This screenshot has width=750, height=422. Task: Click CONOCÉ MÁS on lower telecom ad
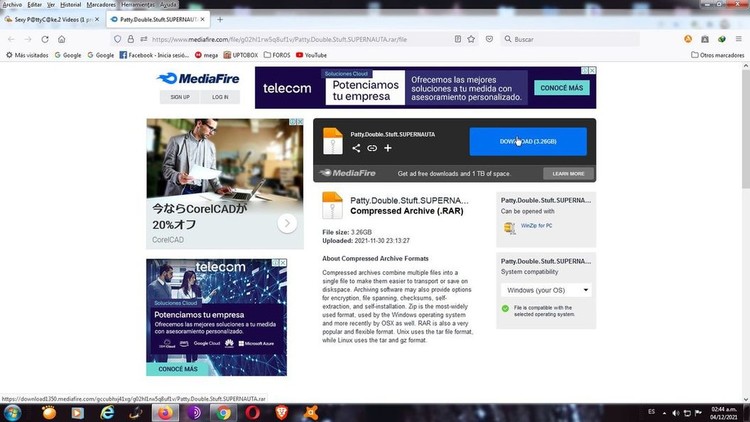(x=177, y=369)
